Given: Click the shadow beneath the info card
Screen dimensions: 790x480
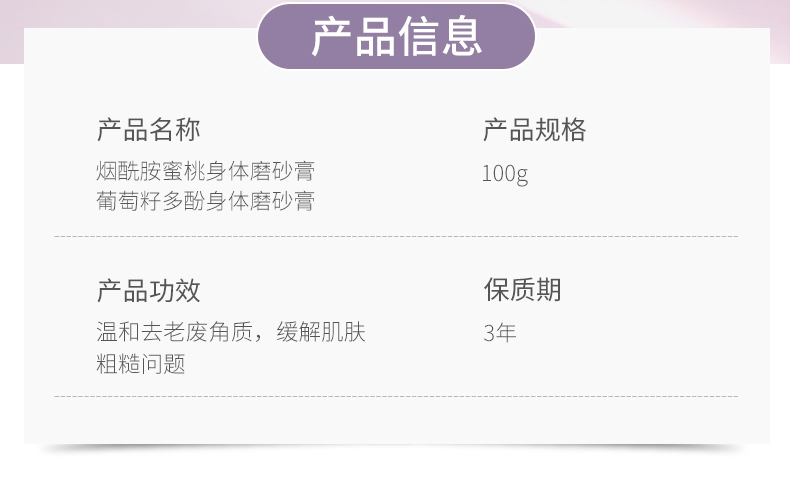Looking at the screenshot, I should 396,449.
